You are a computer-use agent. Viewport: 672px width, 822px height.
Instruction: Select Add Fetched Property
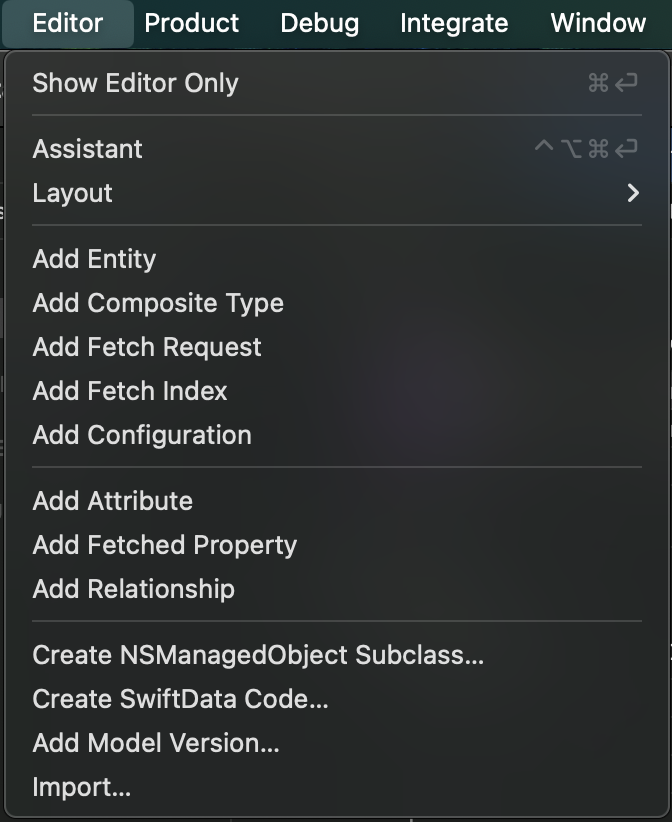click(337, 545)
